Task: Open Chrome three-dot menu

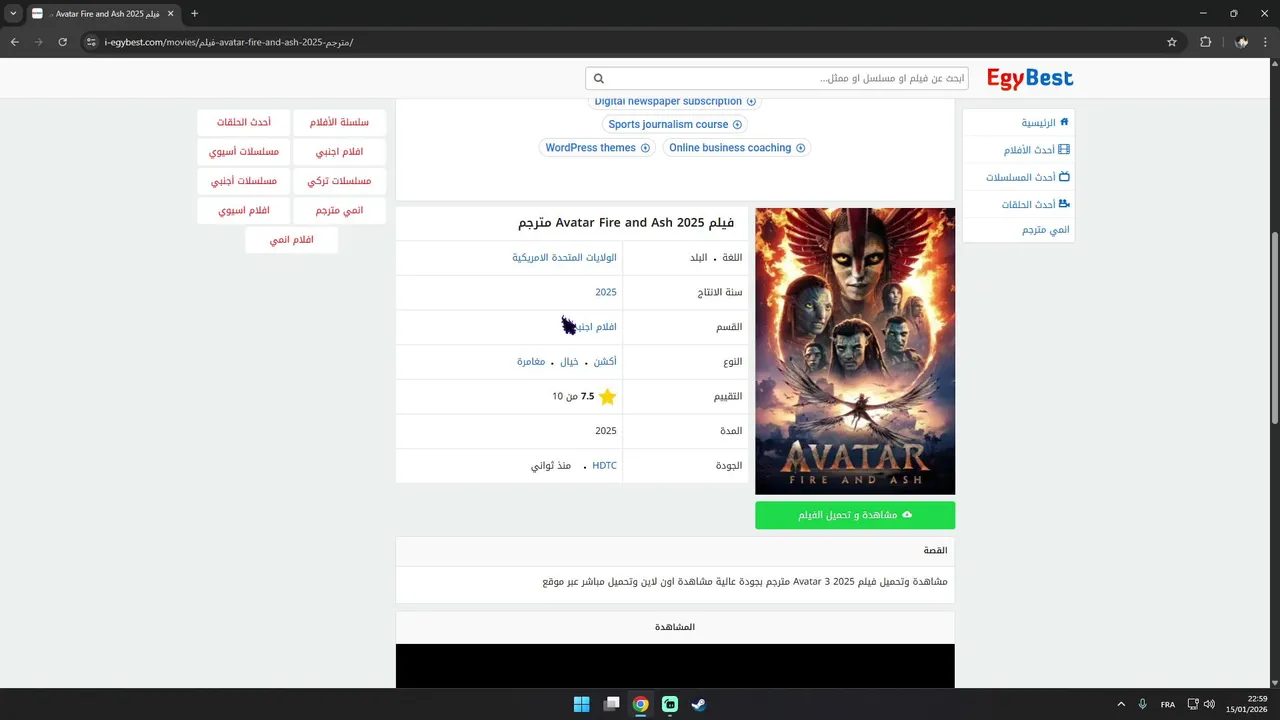Action: pos(1266,42)
